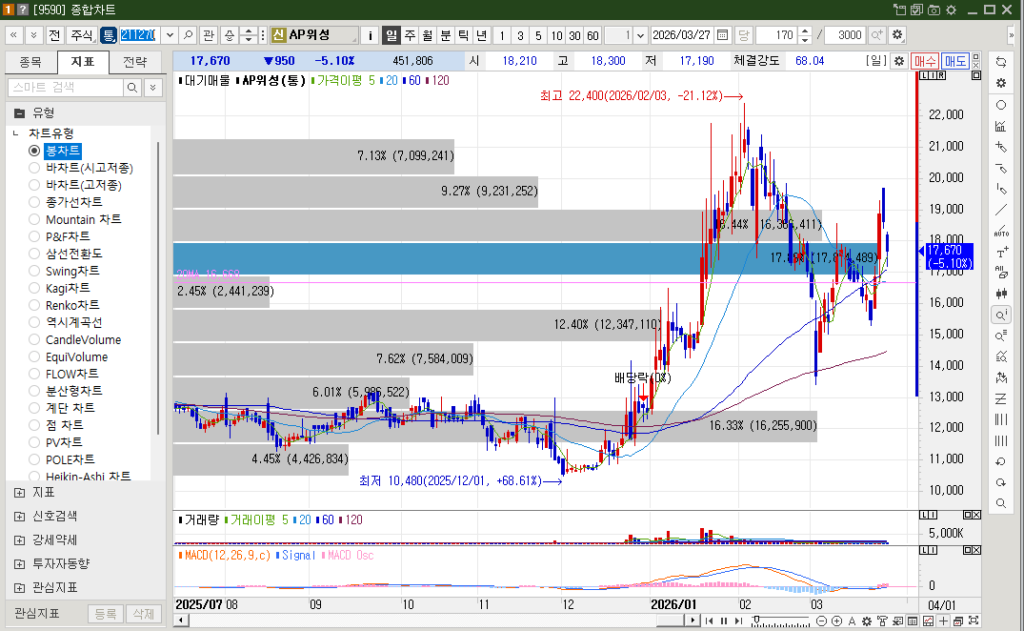The image size is (1024, 631).
Task: Click the blue 매도 sell button
Action: (956, 61)
